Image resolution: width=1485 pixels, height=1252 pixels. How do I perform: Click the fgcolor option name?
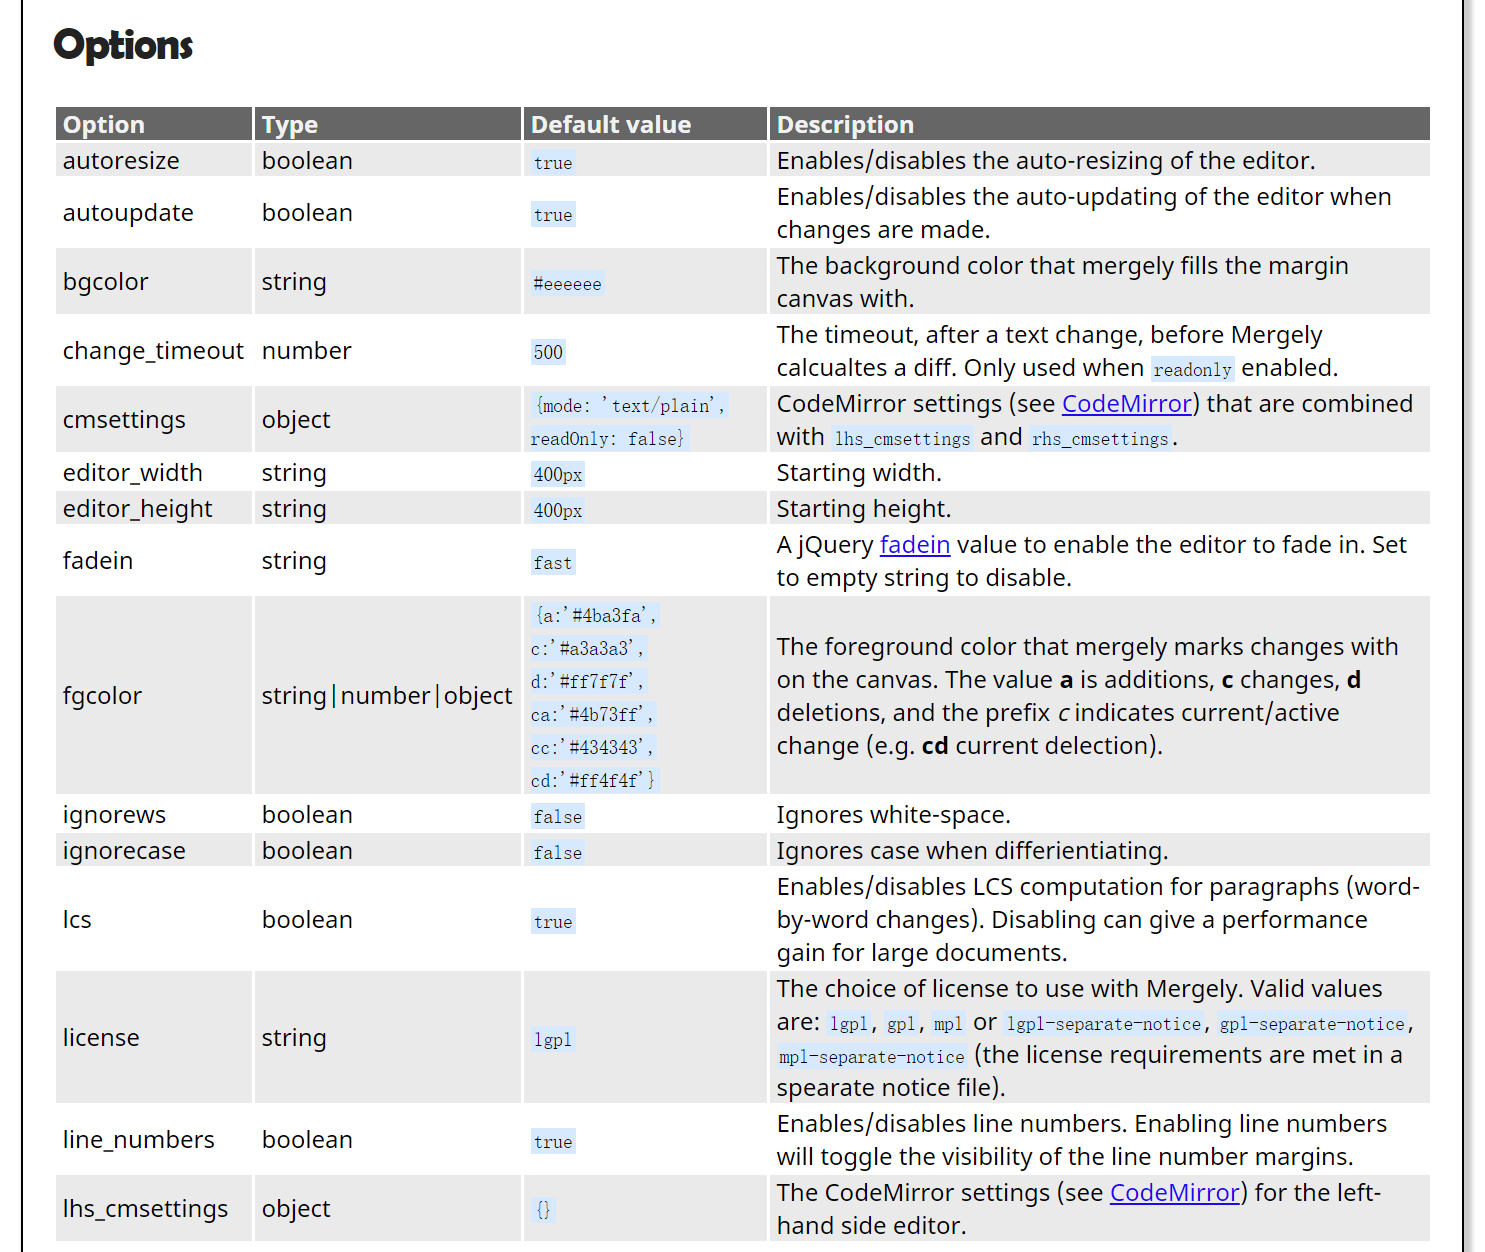102,696
